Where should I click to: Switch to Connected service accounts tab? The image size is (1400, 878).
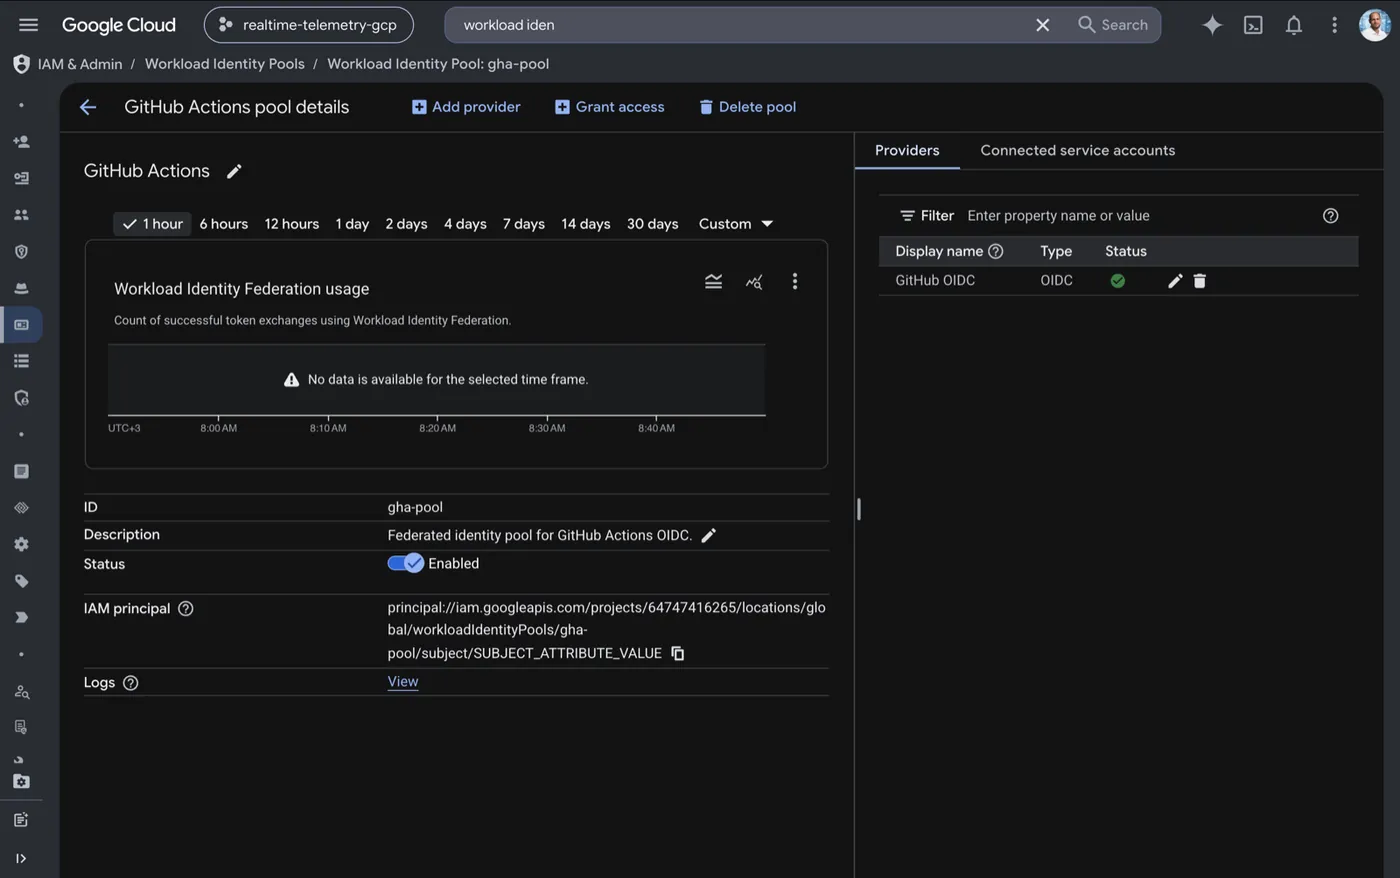point(1077,150)
